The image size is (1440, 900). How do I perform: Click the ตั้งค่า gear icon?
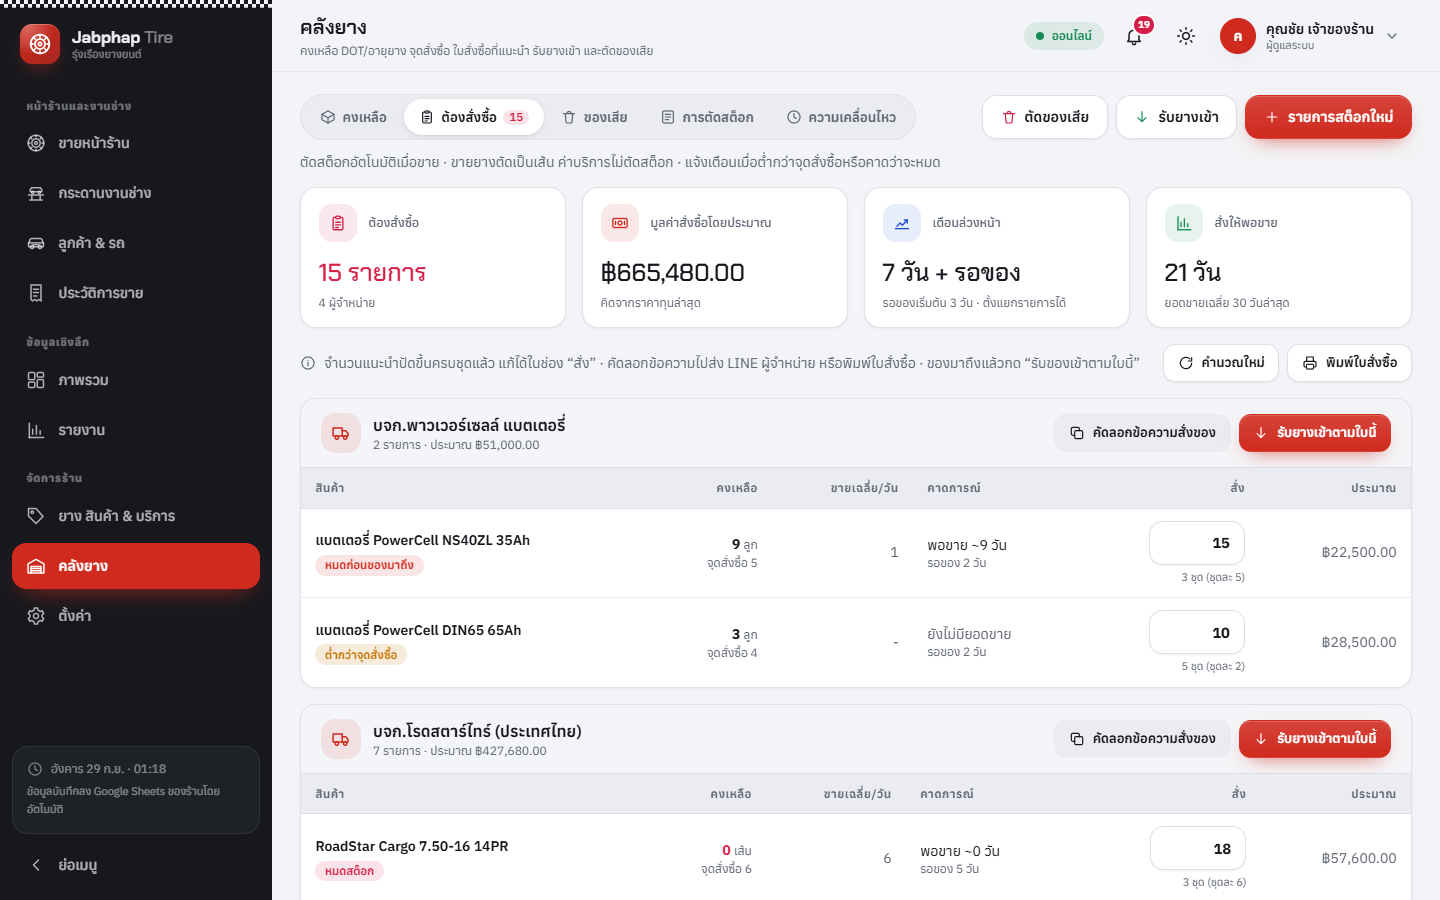(x=36, y=616)
